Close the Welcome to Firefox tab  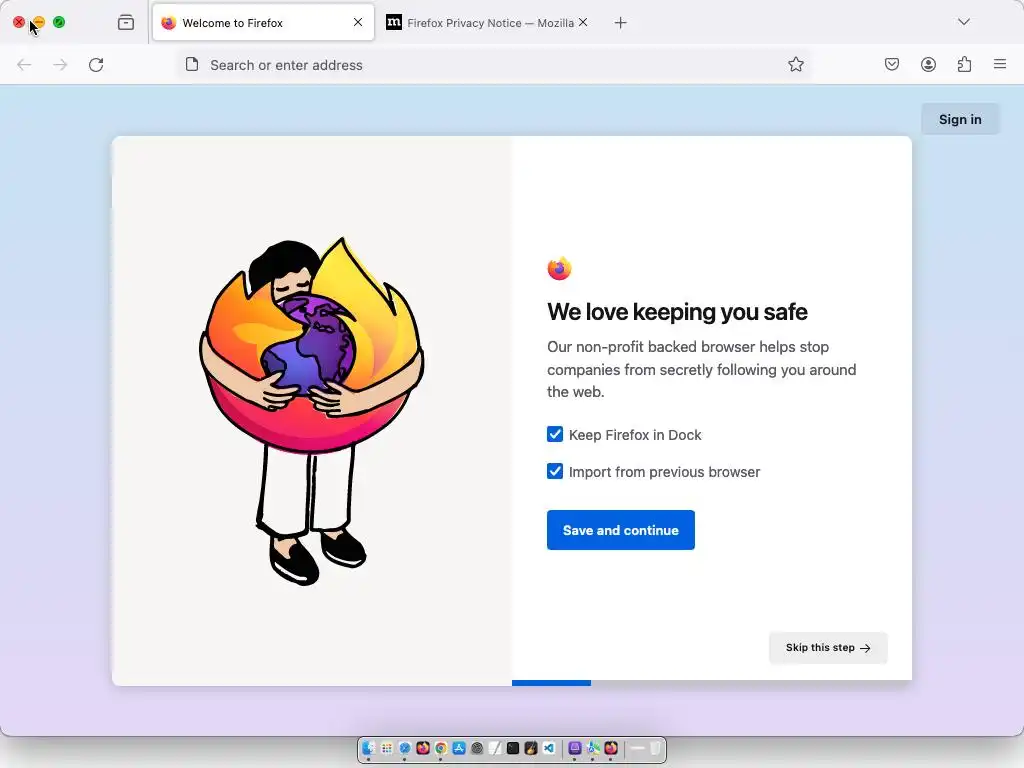(358, 22)
